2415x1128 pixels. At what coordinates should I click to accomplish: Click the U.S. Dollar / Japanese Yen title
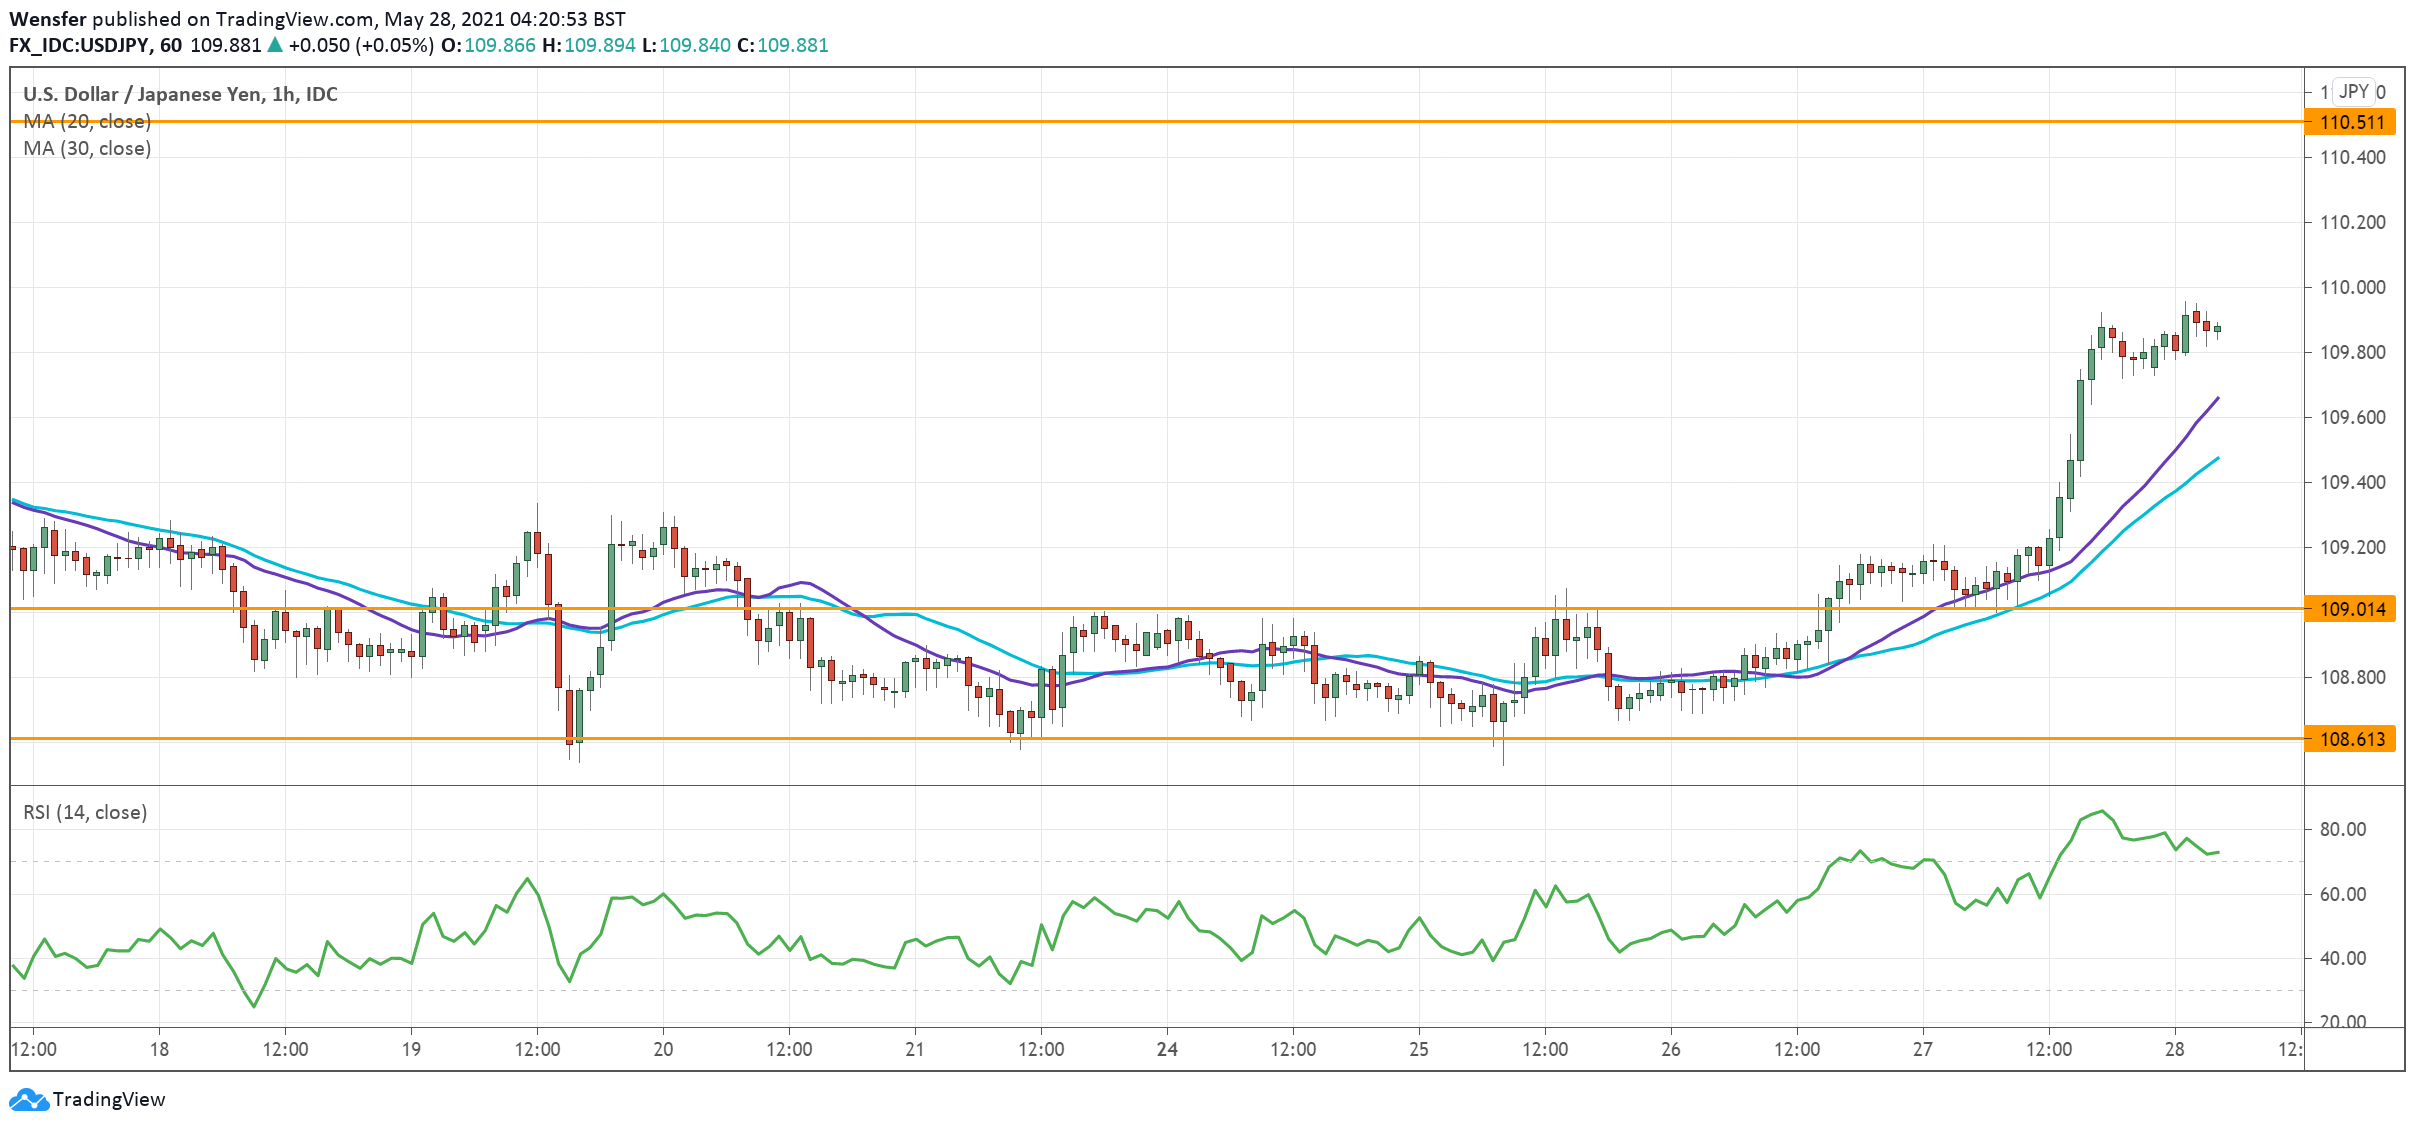point(180,94)
